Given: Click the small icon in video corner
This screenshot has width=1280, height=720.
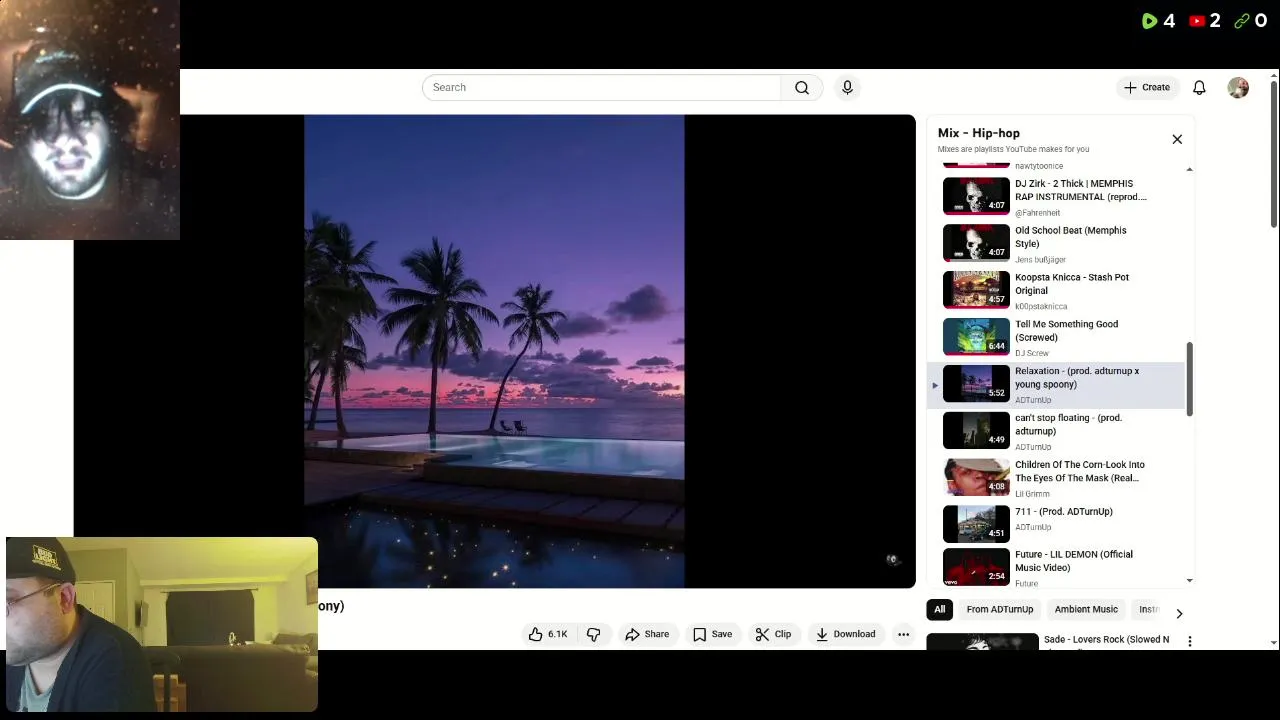Looking at the screenshot, I should [x=893, y=560].
